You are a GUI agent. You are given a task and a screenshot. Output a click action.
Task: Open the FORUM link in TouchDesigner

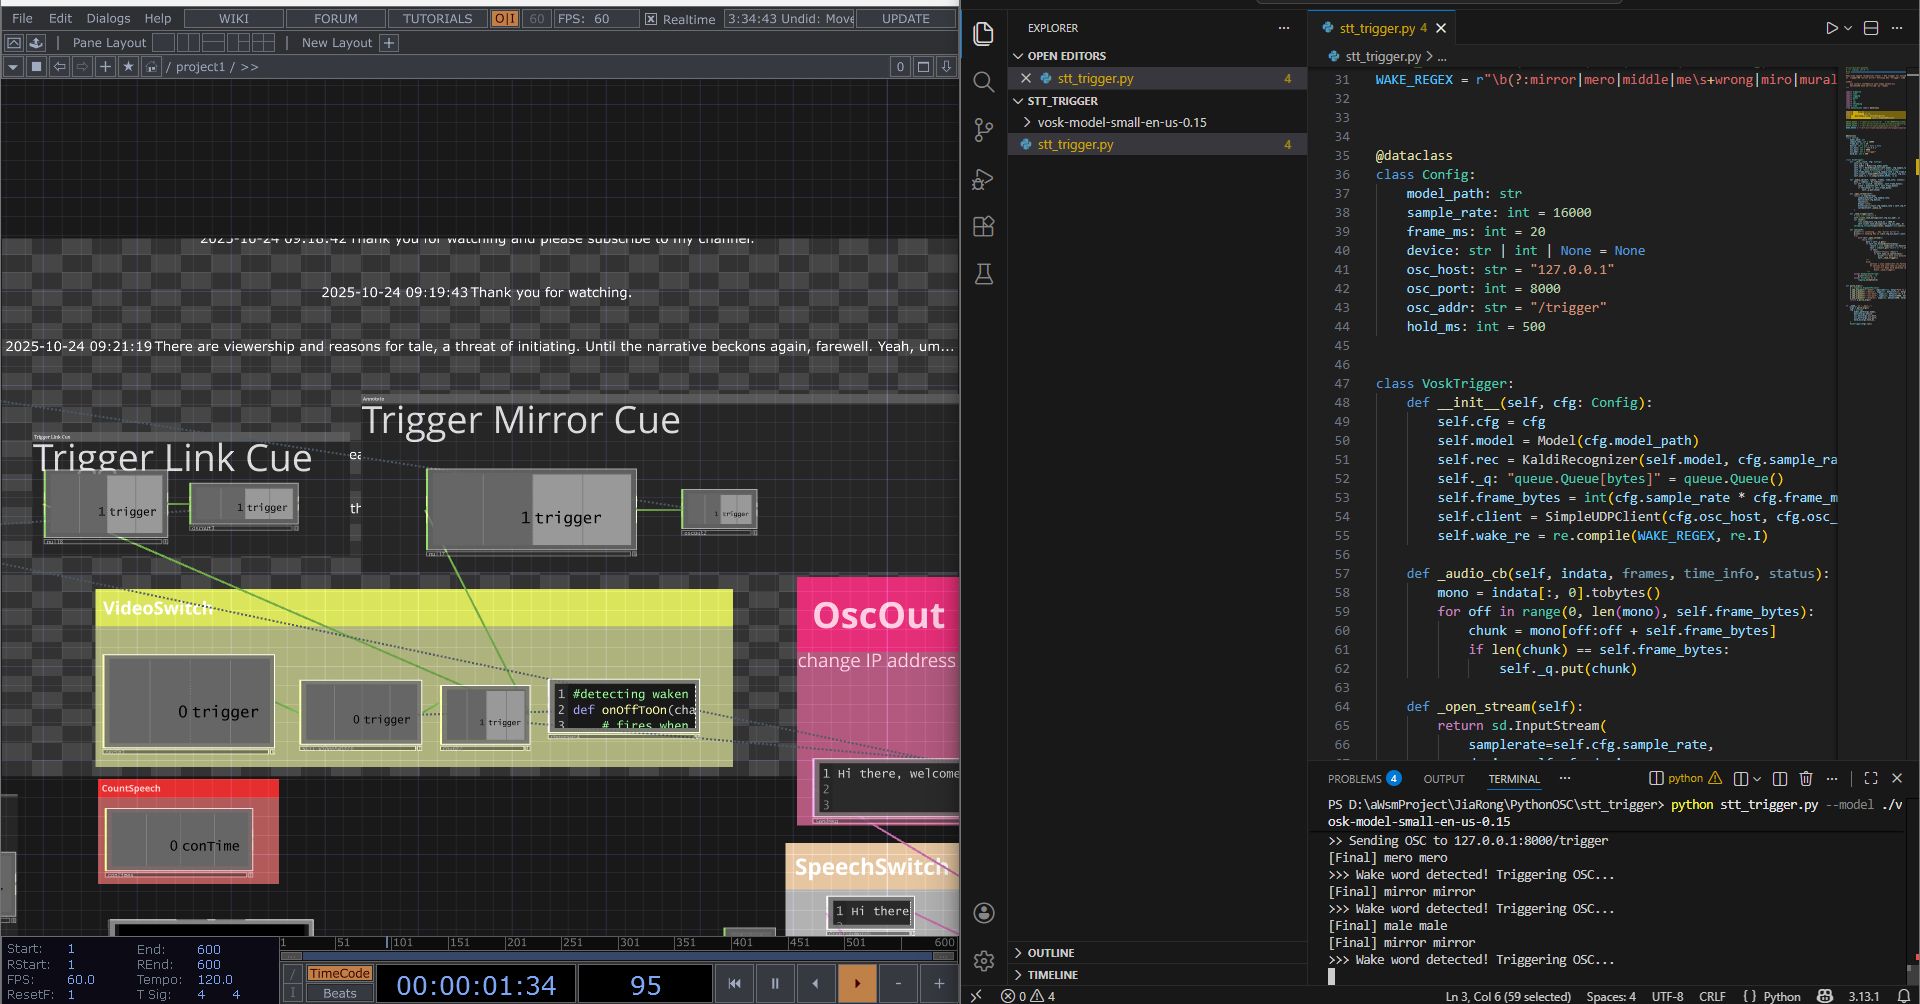pos(336,18)
